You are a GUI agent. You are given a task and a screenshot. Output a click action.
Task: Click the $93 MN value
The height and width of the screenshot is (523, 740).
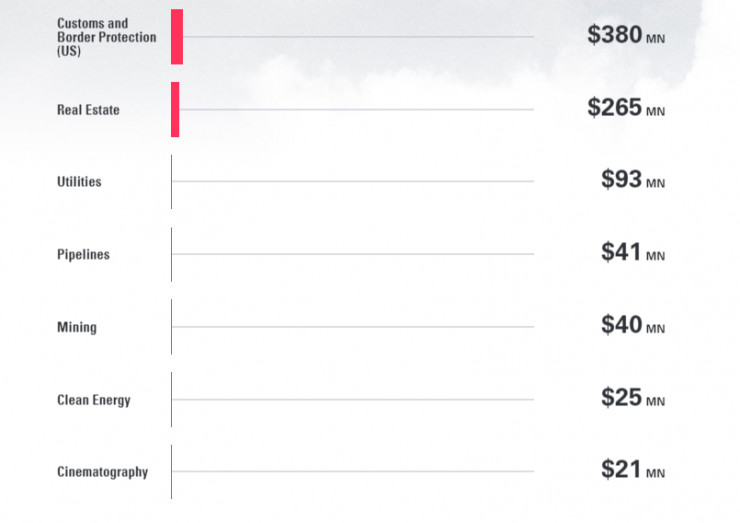coord(632,180)
